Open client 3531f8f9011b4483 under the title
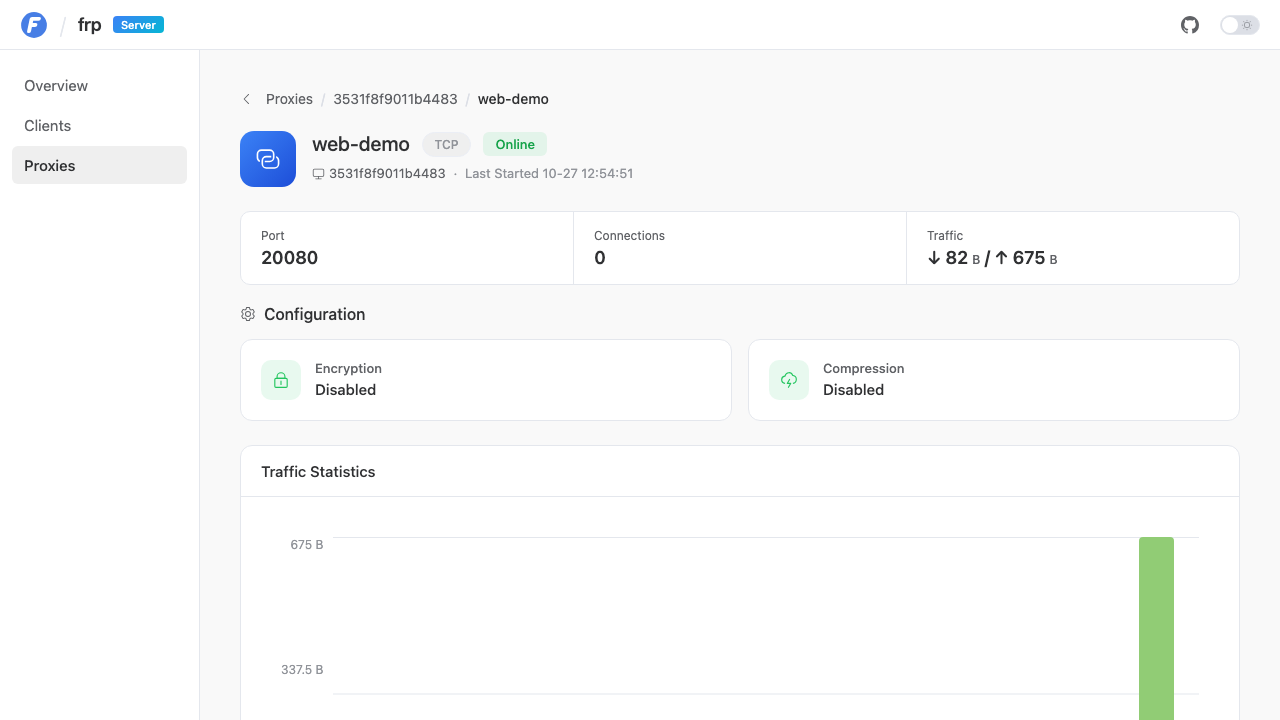 387,173
